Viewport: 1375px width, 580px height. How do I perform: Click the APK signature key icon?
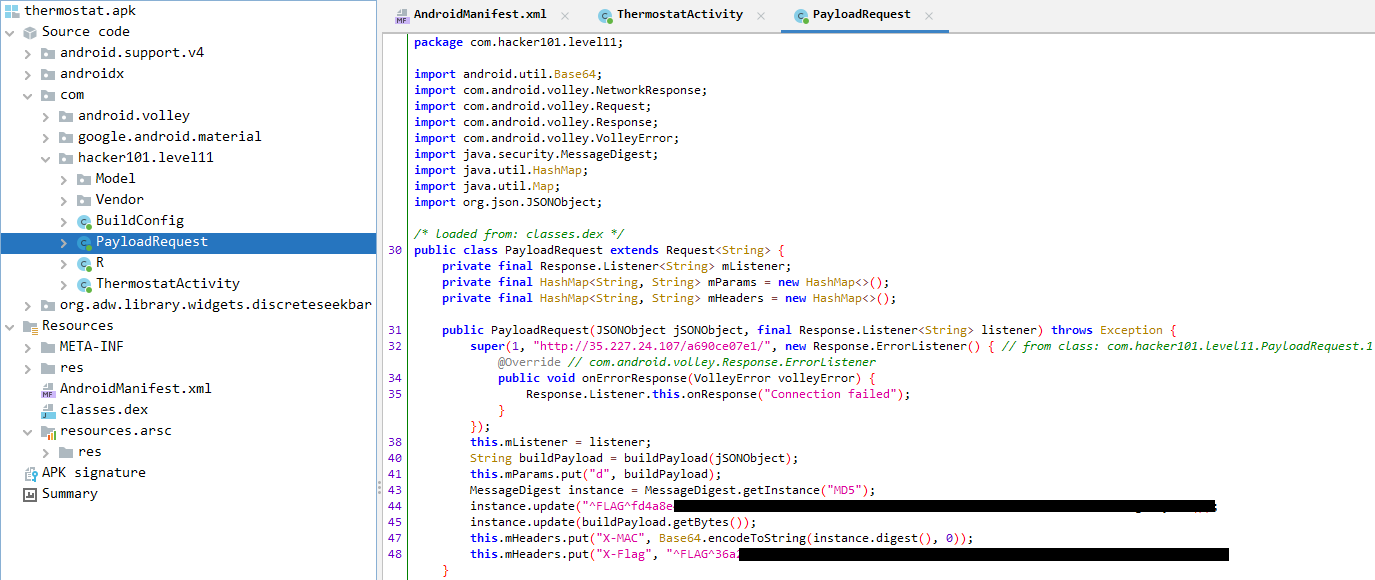click(29, 473)
